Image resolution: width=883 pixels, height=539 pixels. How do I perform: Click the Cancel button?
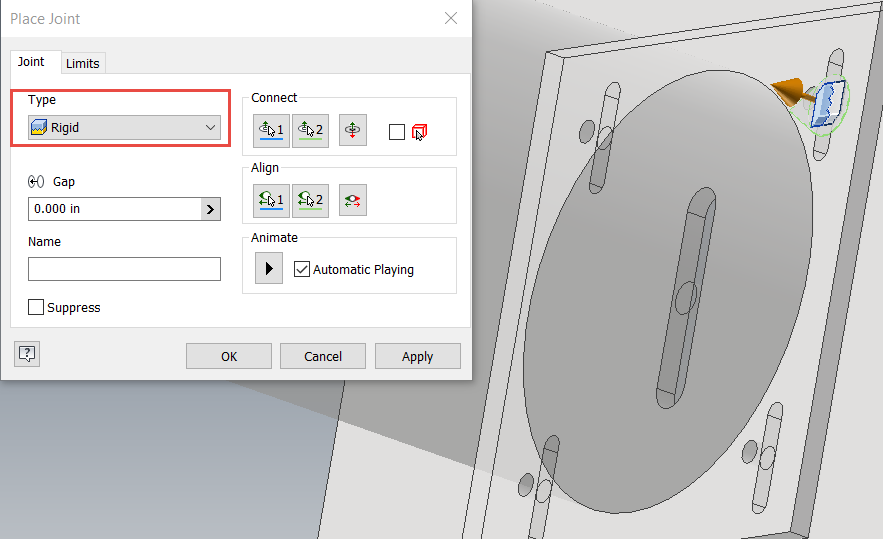[x=323, y=357]
